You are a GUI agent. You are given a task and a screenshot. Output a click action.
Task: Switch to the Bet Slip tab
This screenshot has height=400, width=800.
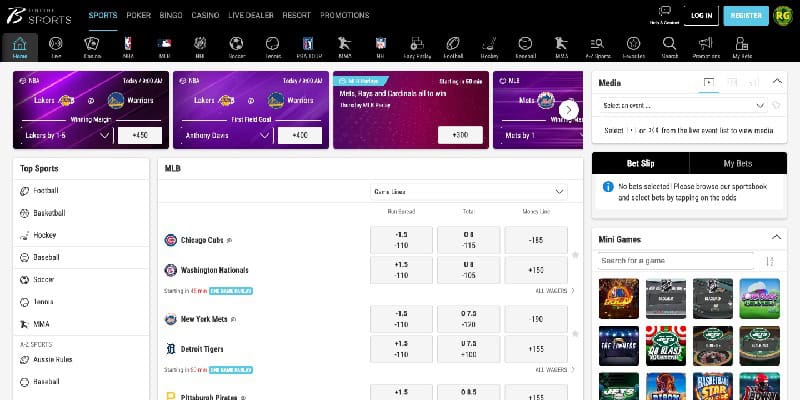pyautogui.click(x=640, y=163)
